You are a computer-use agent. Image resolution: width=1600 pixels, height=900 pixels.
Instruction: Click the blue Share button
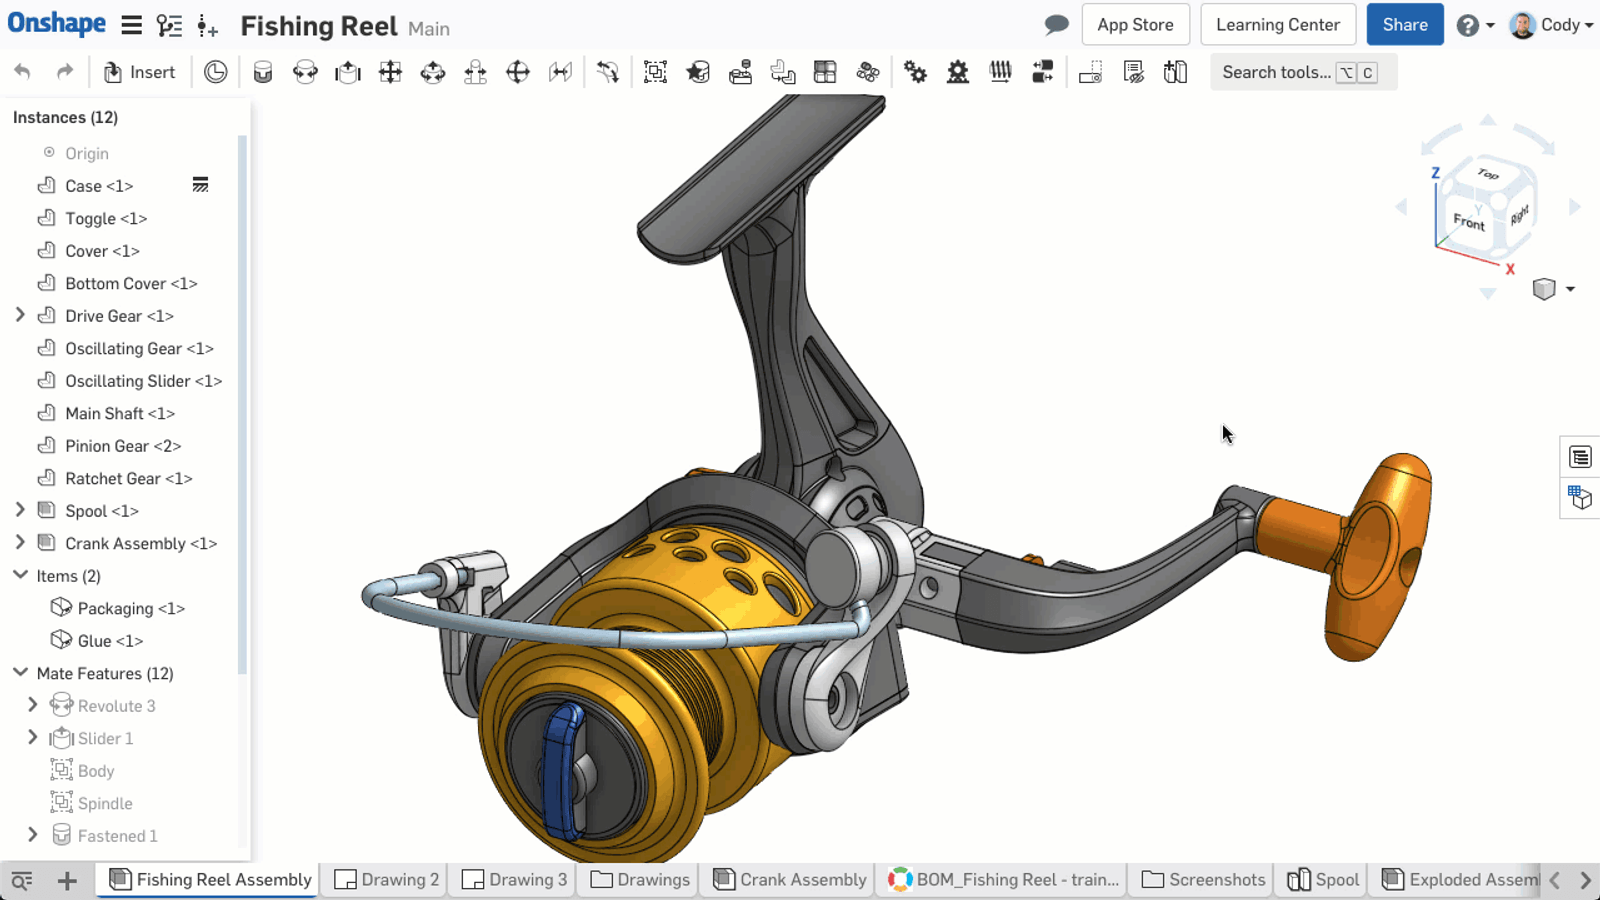pos(1404,25)
